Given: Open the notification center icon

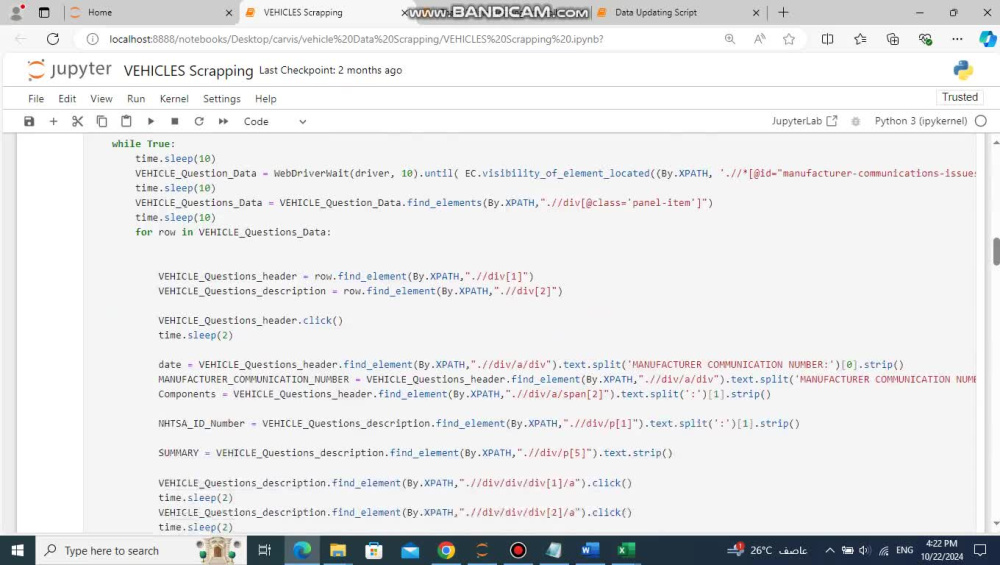Looking at the screenshot, I should (x=980, y=550).
